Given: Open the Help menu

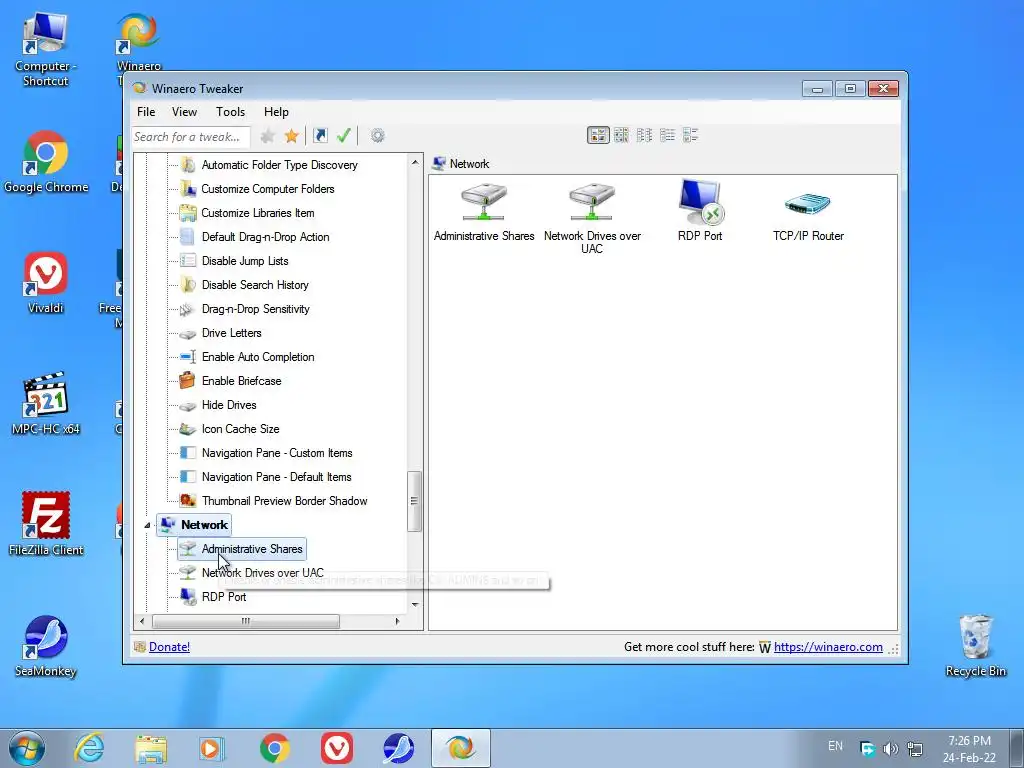Looking at the screenshot, I should pos(276,112).
